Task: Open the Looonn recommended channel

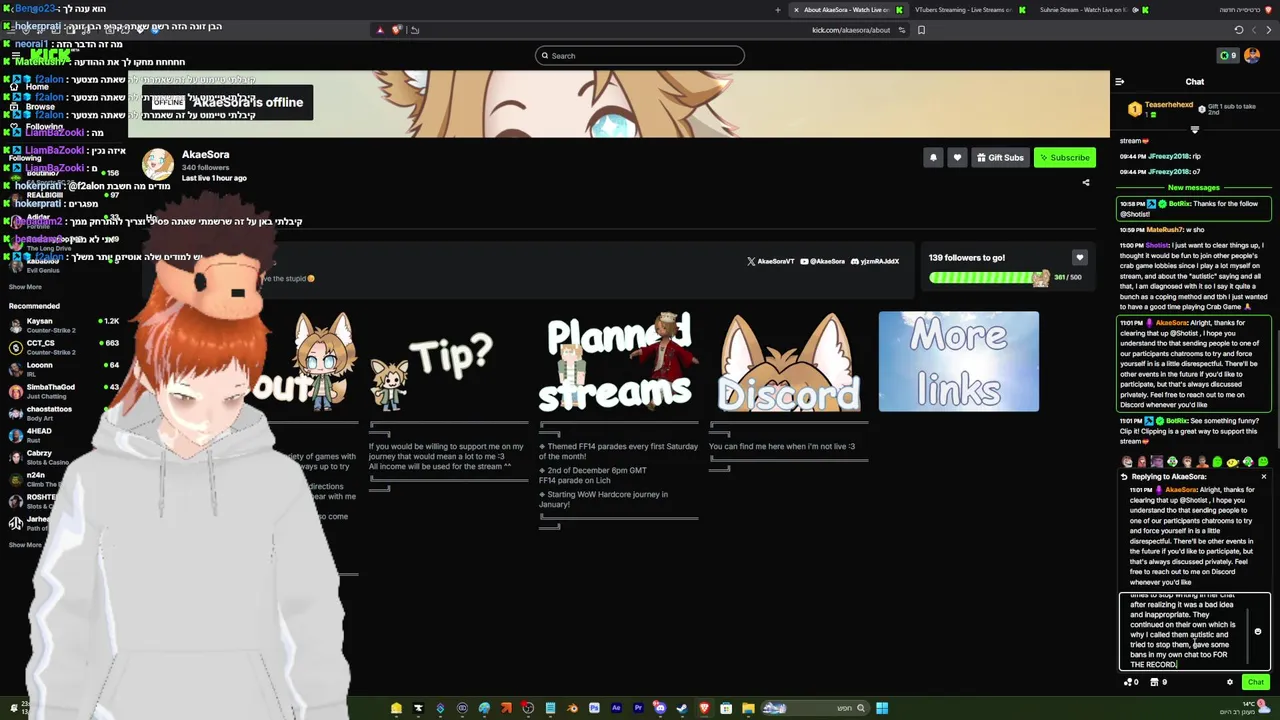Action: pos(64,370)
